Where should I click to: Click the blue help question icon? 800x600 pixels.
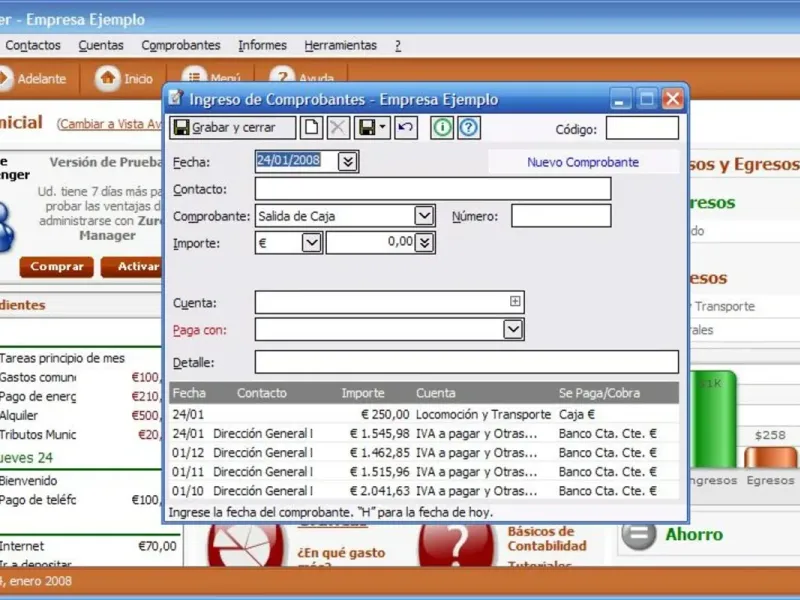[468, 128]
